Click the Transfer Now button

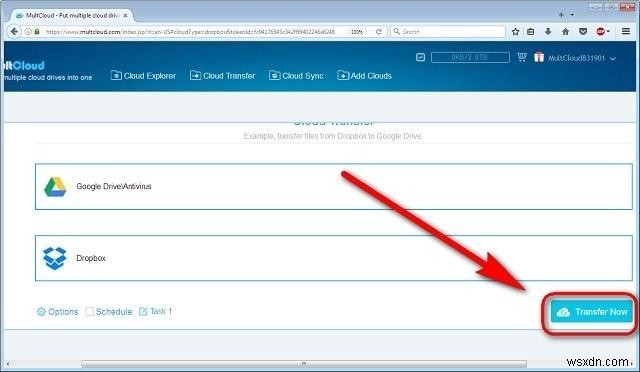591,312
